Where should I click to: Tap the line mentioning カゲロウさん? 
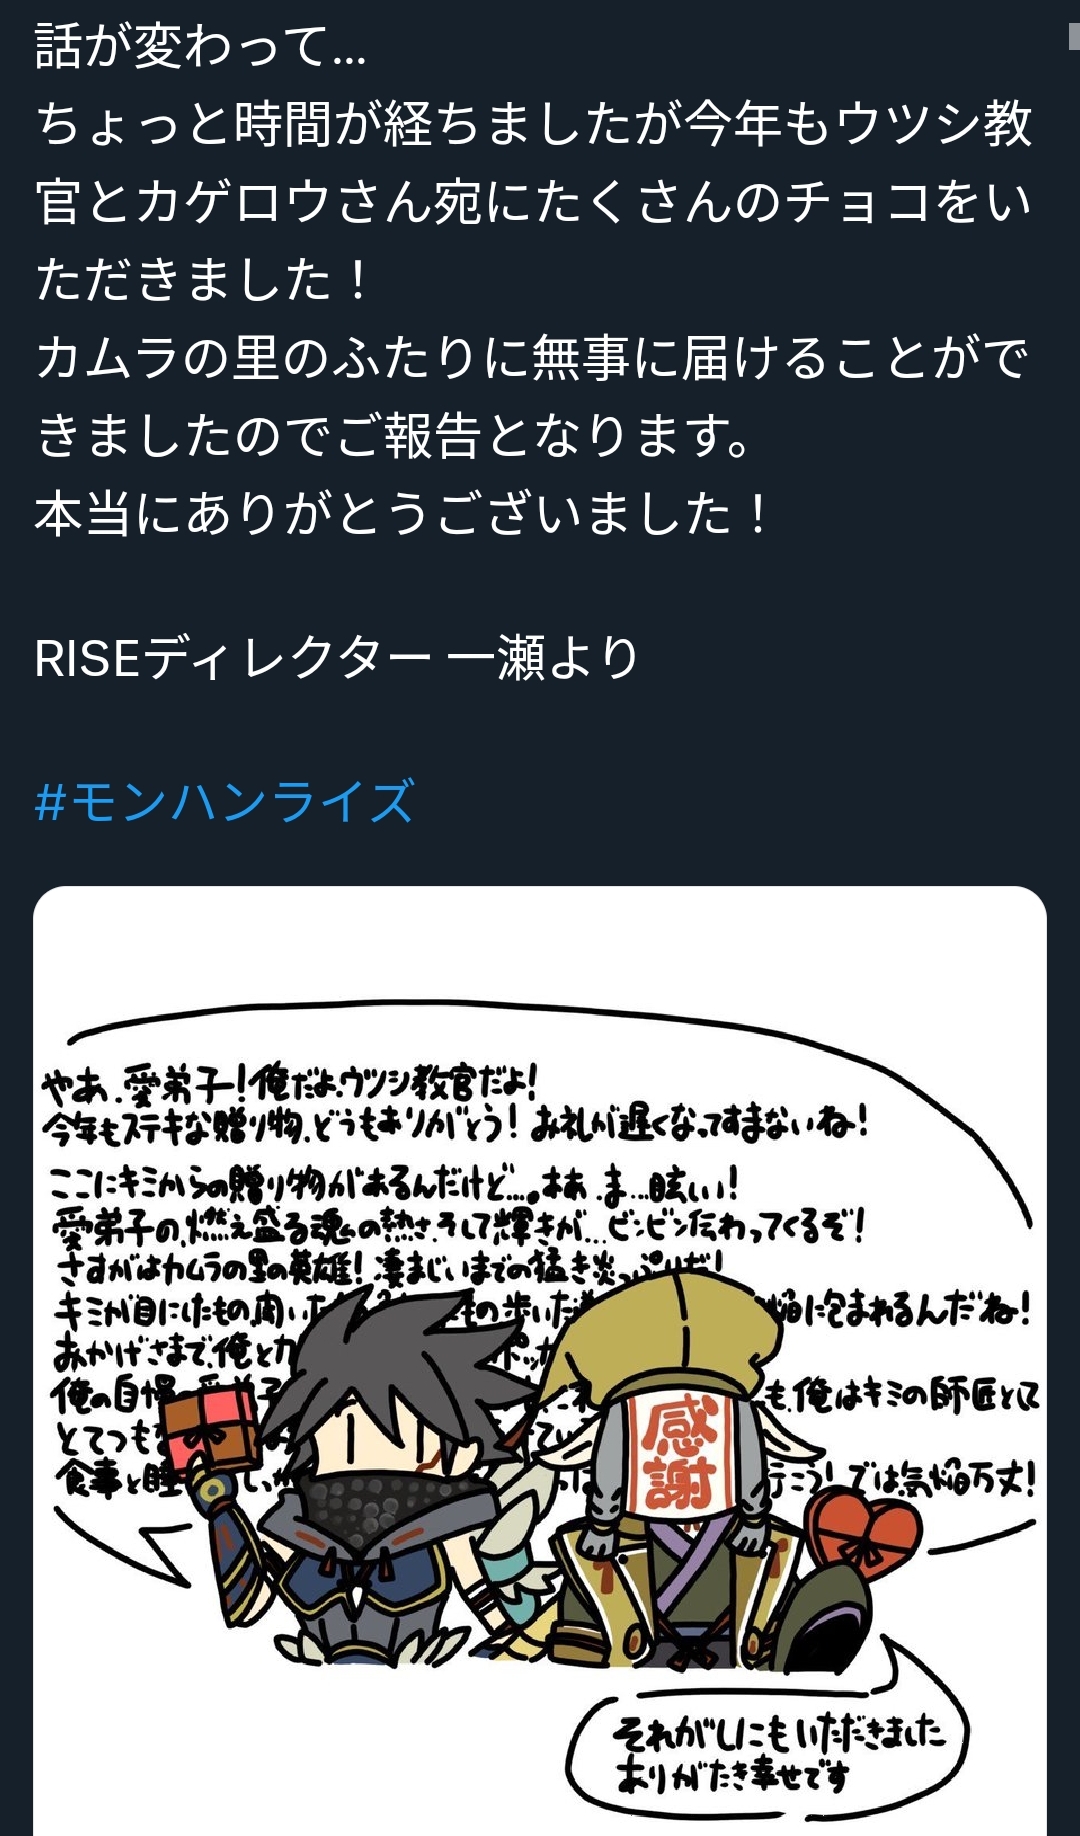pyautogui.click(x=534, y=202)
